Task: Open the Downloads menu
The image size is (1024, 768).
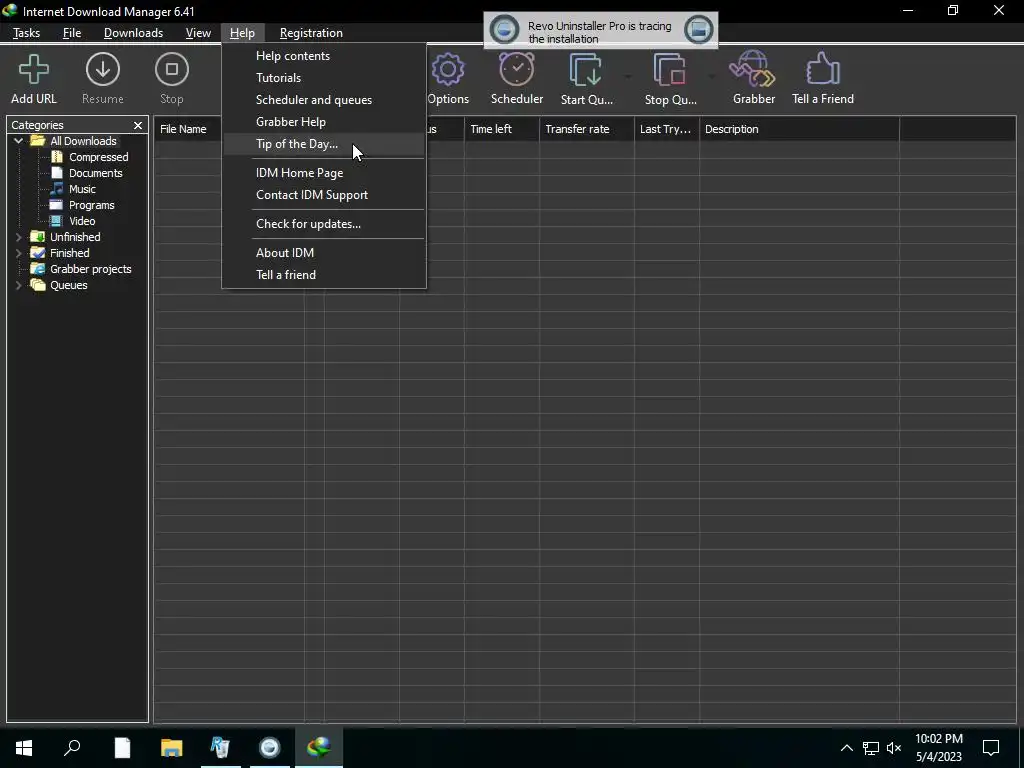Action: pyautogui.click(x=133, y=33)
